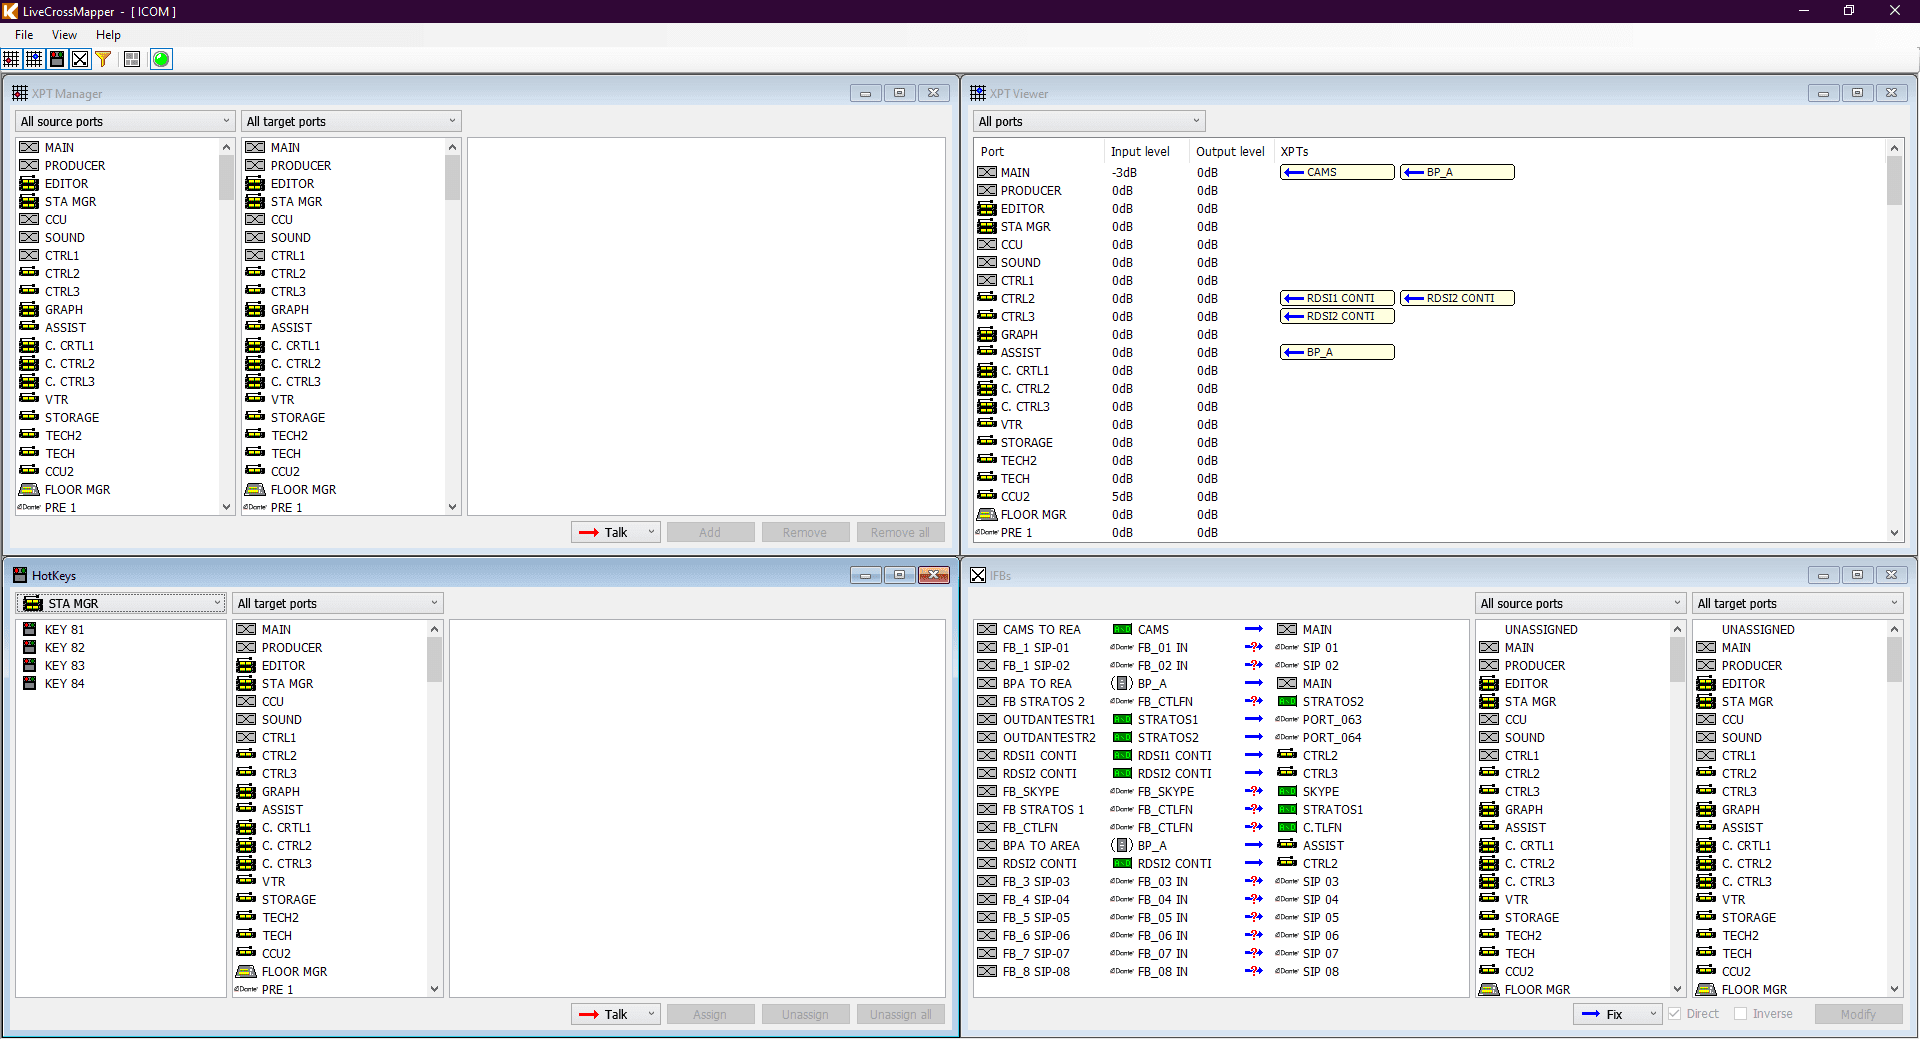The width and height of the screenshot is (1920, 1040).
Task: Click BP_A crosspoint on ASSIST row
Action: (x=1337, y=352)
